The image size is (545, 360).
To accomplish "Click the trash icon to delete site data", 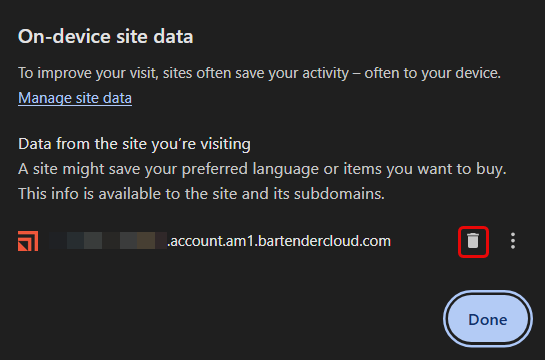I will coord(473,242).
